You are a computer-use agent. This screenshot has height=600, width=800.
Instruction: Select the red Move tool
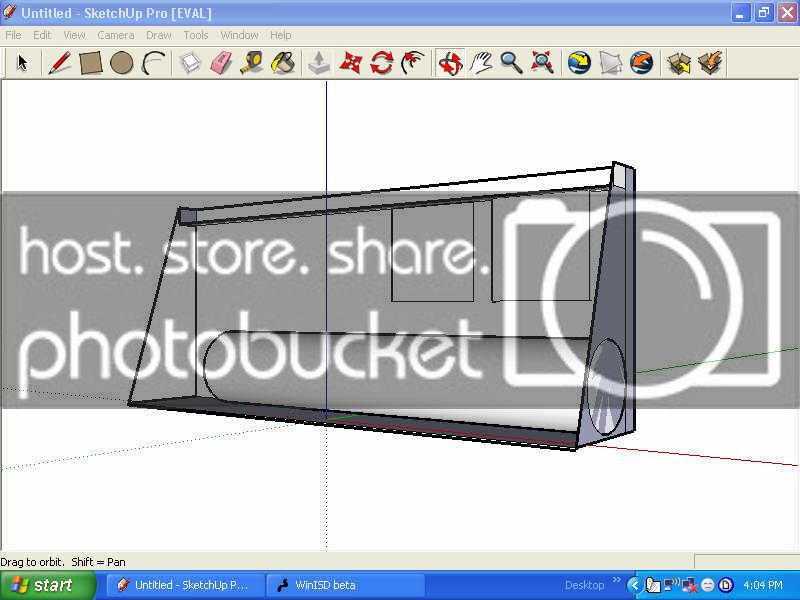point(351,63)
